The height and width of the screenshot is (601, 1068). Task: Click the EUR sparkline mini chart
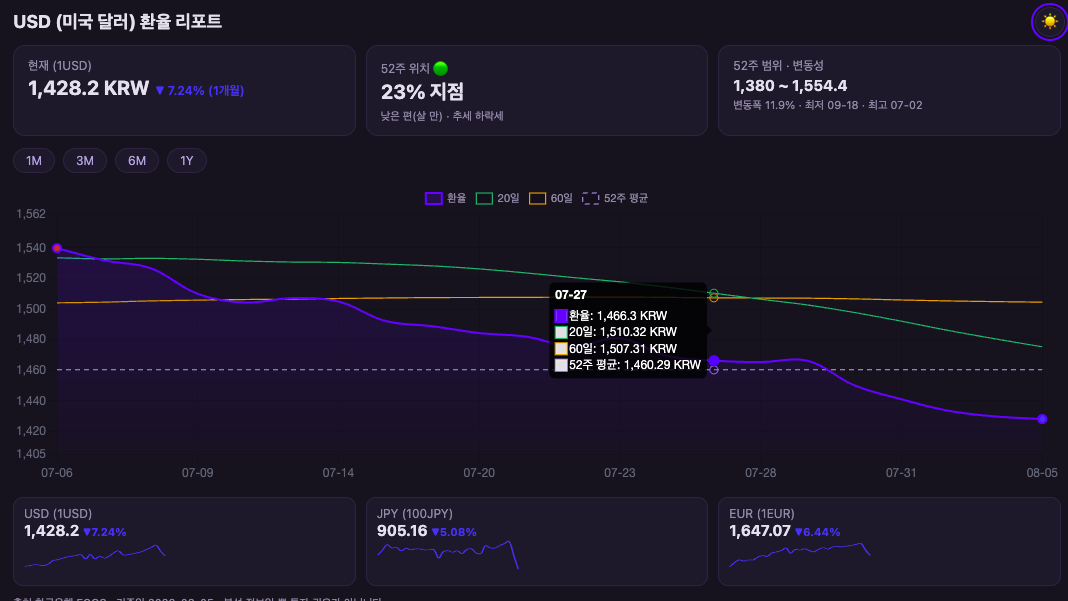click(800, 555)
